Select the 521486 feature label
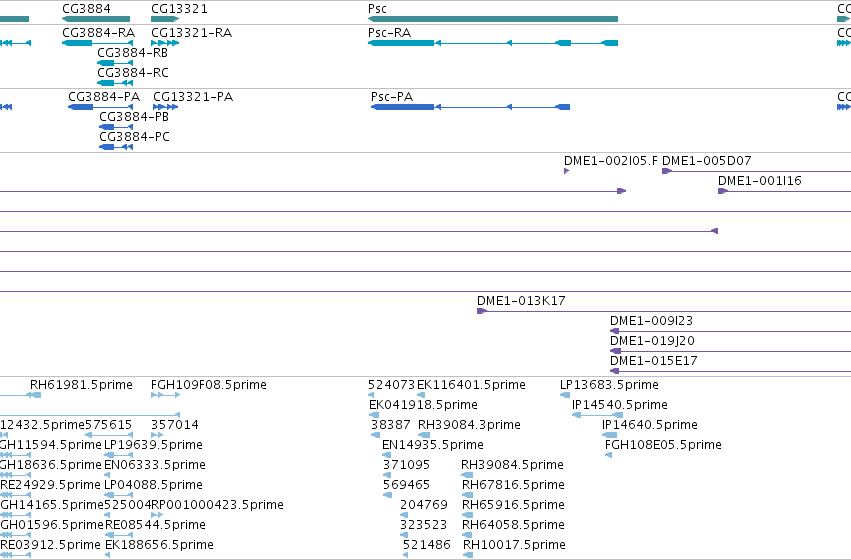Viewport: 851px width, 560px height. point(427,545)
